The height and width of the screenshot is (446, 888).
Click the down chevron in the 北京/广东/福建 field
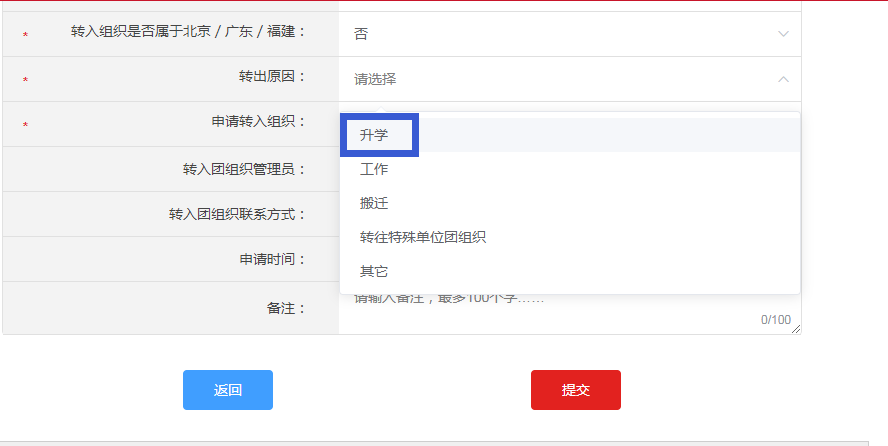(x=782, y=34)
